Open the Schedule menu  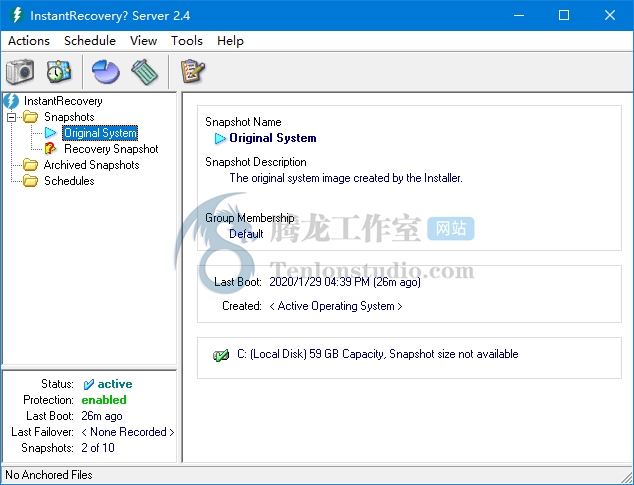(x=90, y=41)
